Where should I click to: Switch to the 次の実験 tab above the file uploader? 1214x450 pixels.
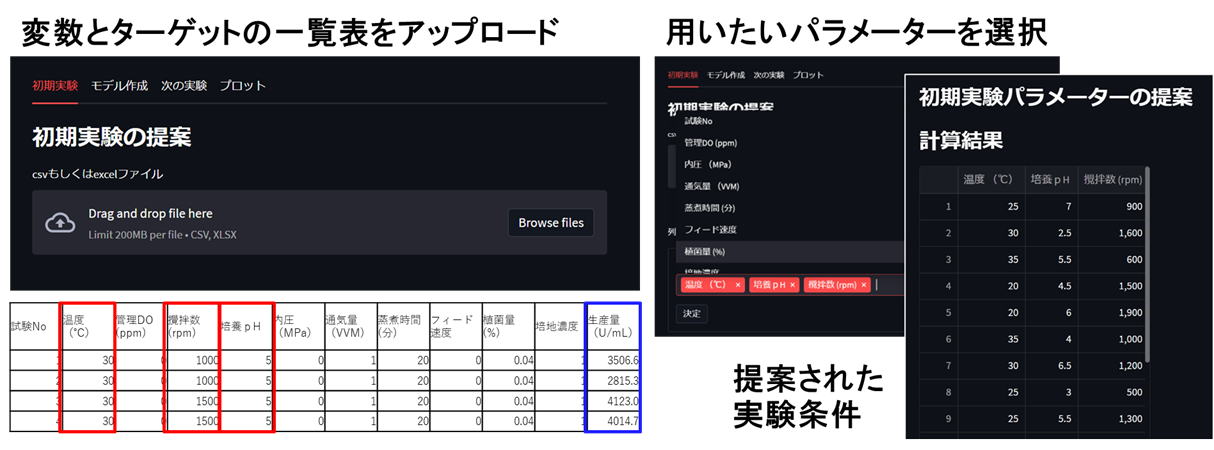click(184, 85)
